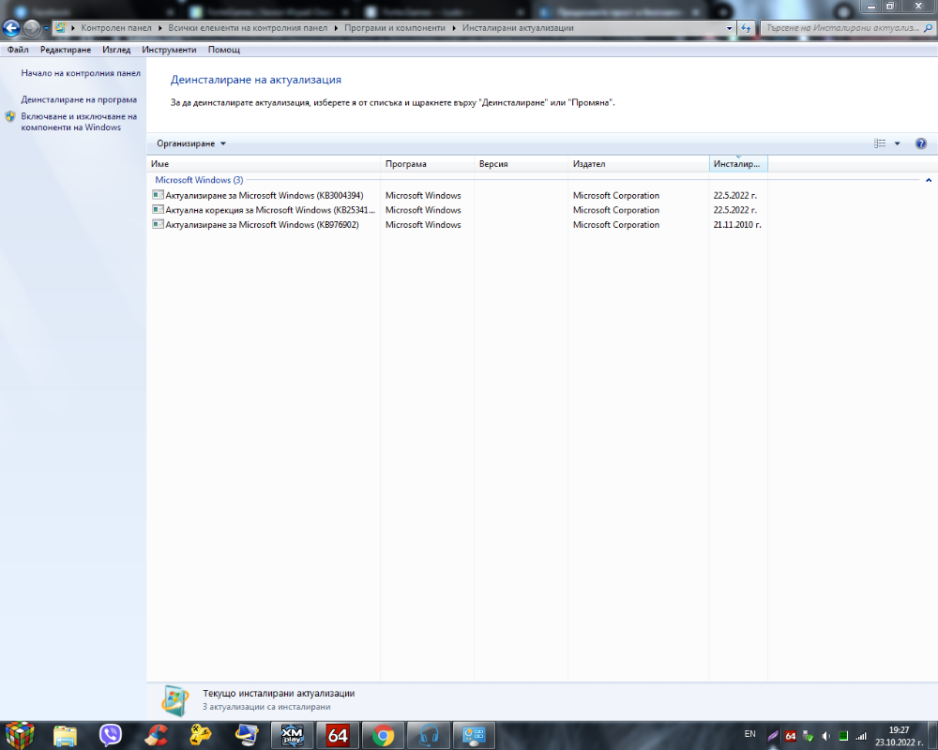Image resolution: width=938 pixels, height=750 pixels.
Task: Open the computer with globe taskbar icon
Action: click(x=246, y=736)
